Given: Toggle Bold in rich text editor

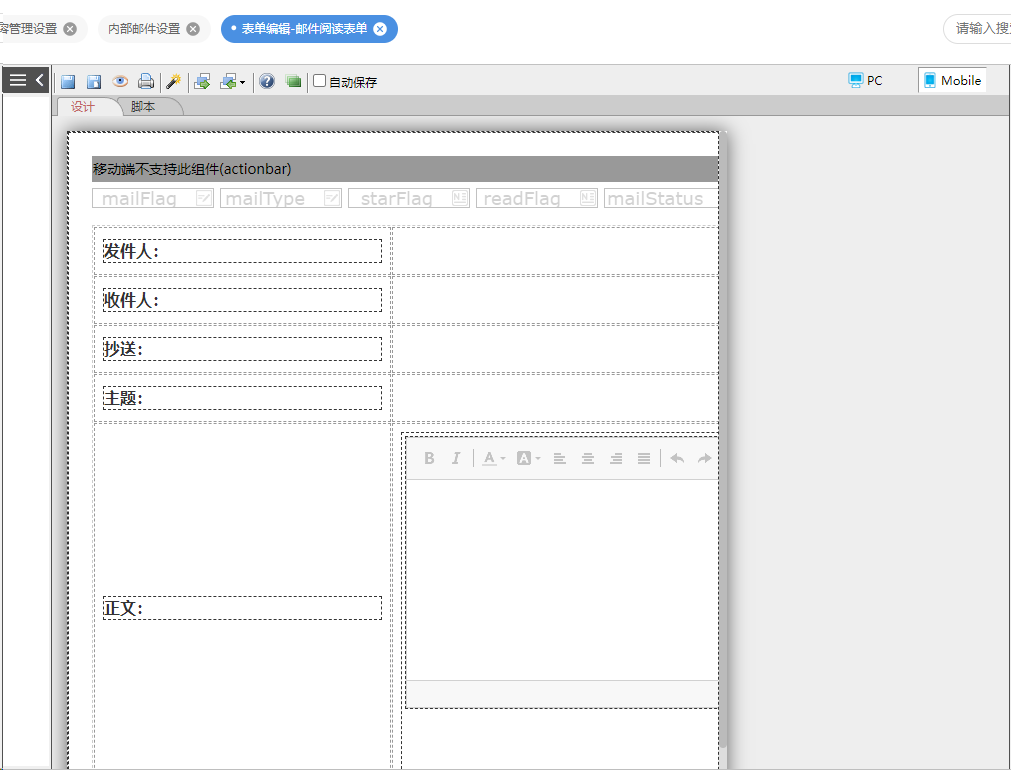Looking at the screenshot, I should point(429,458).
